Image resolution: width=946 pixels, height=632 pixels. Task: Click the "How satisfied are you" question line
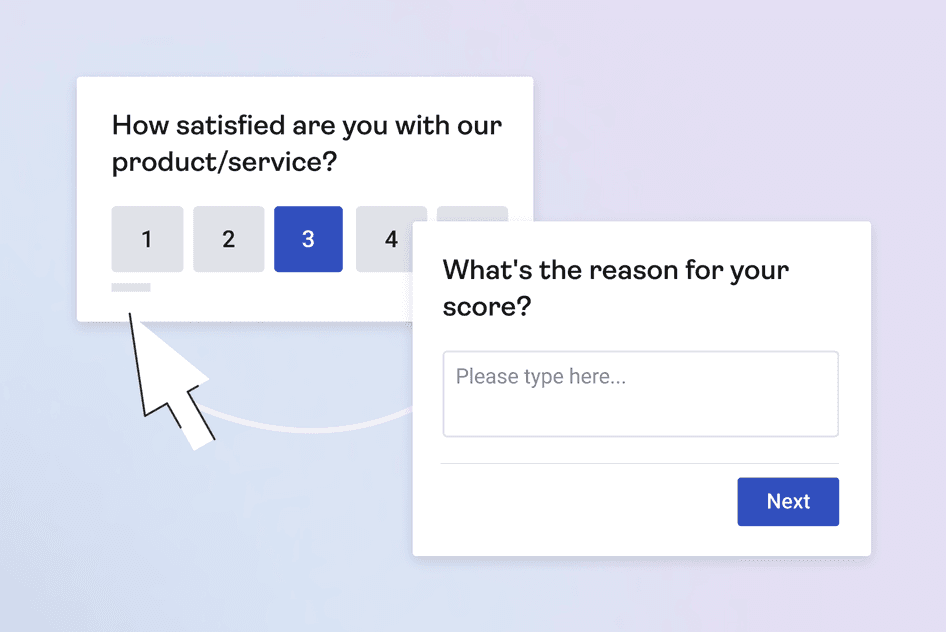(306, 126)
